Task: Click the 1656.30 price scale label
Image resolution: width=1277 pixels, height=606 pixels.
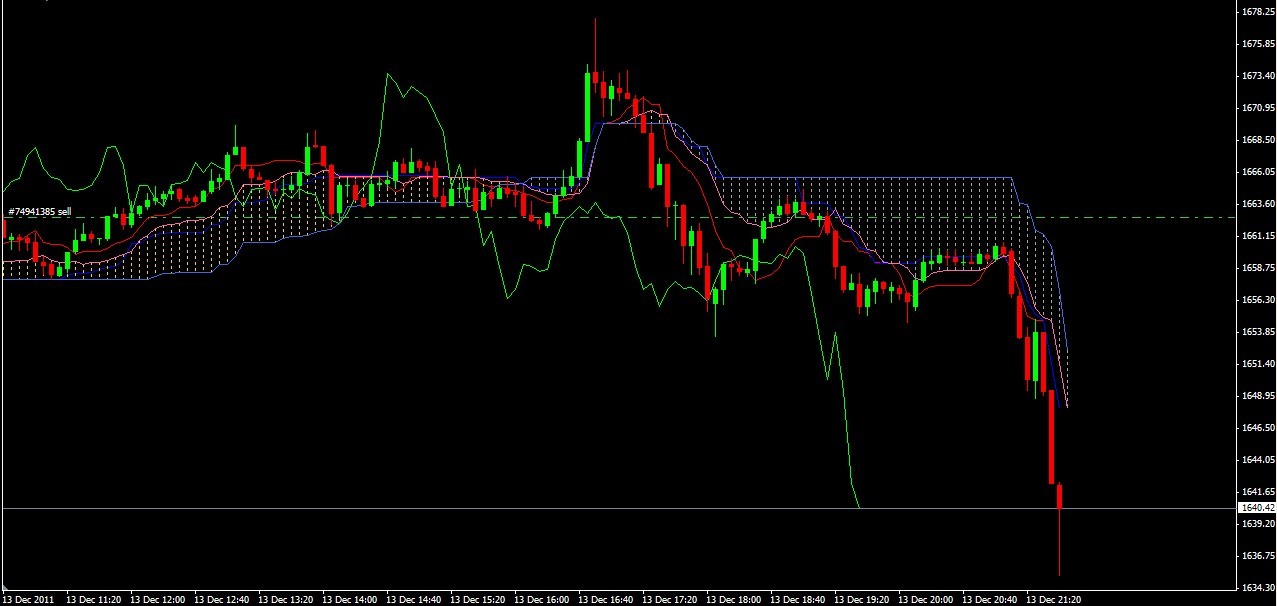Action: (1257, 300)
